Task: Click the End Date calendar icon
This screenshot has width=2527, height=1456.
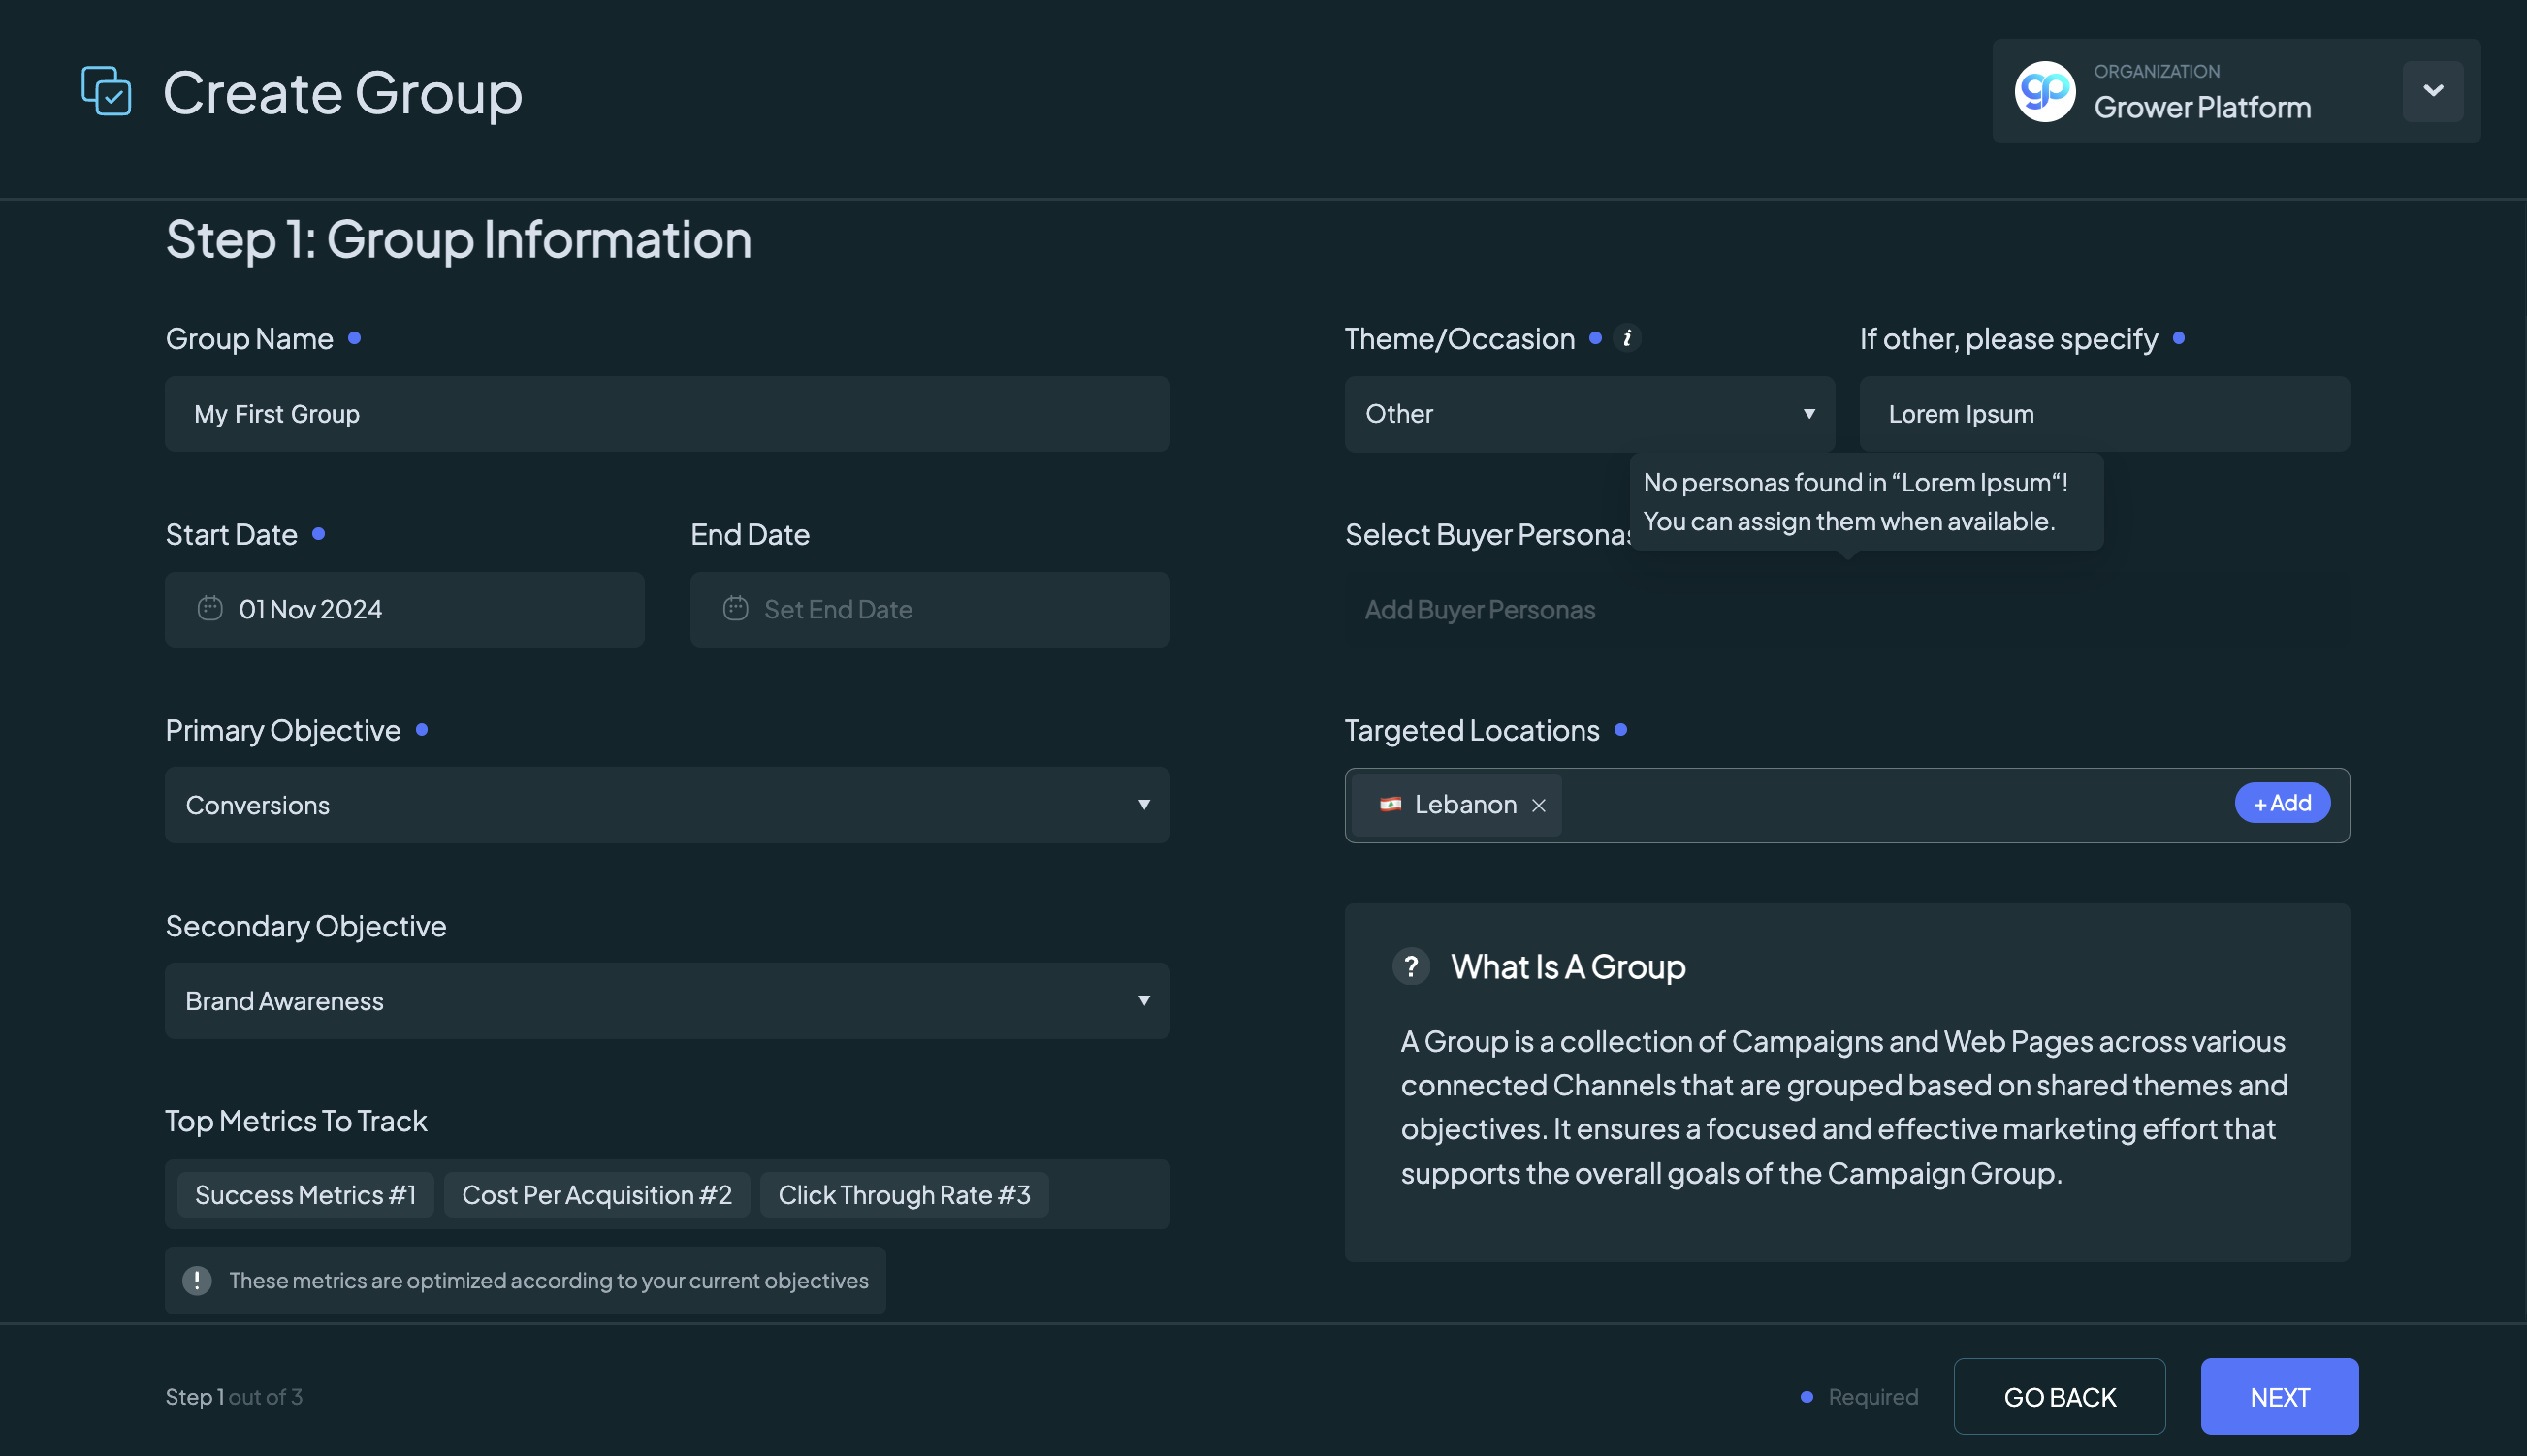Action: pyautogui.click(x=735, y=608)
